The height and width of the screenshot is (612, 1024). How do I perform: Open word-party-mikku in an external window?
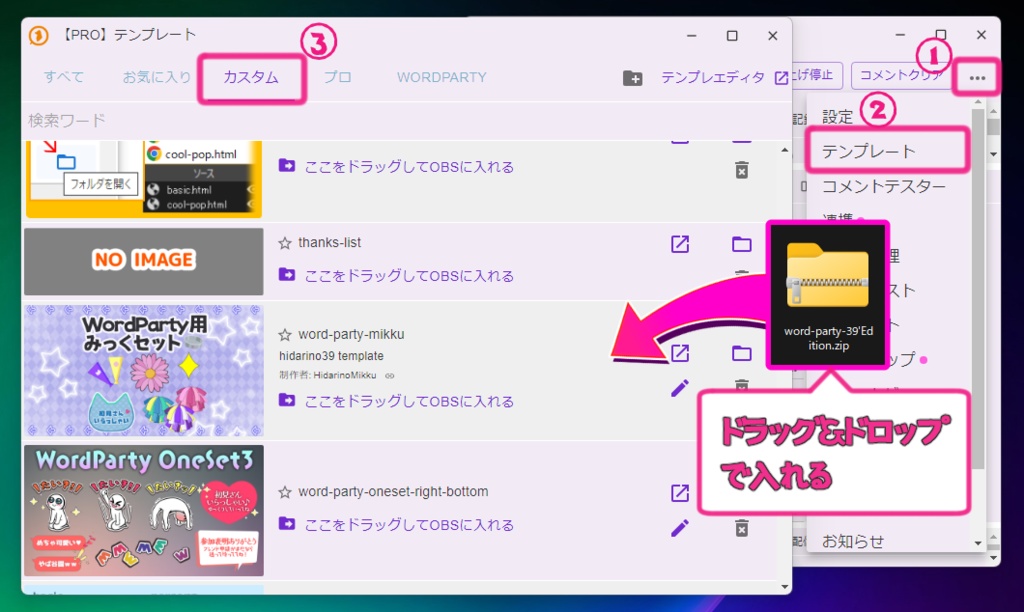pos(681,353)
